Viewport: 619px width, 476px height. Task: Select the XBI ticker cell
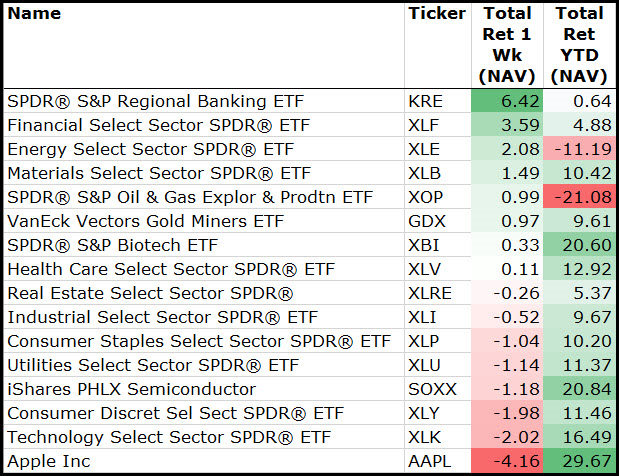tap(424, 245)
